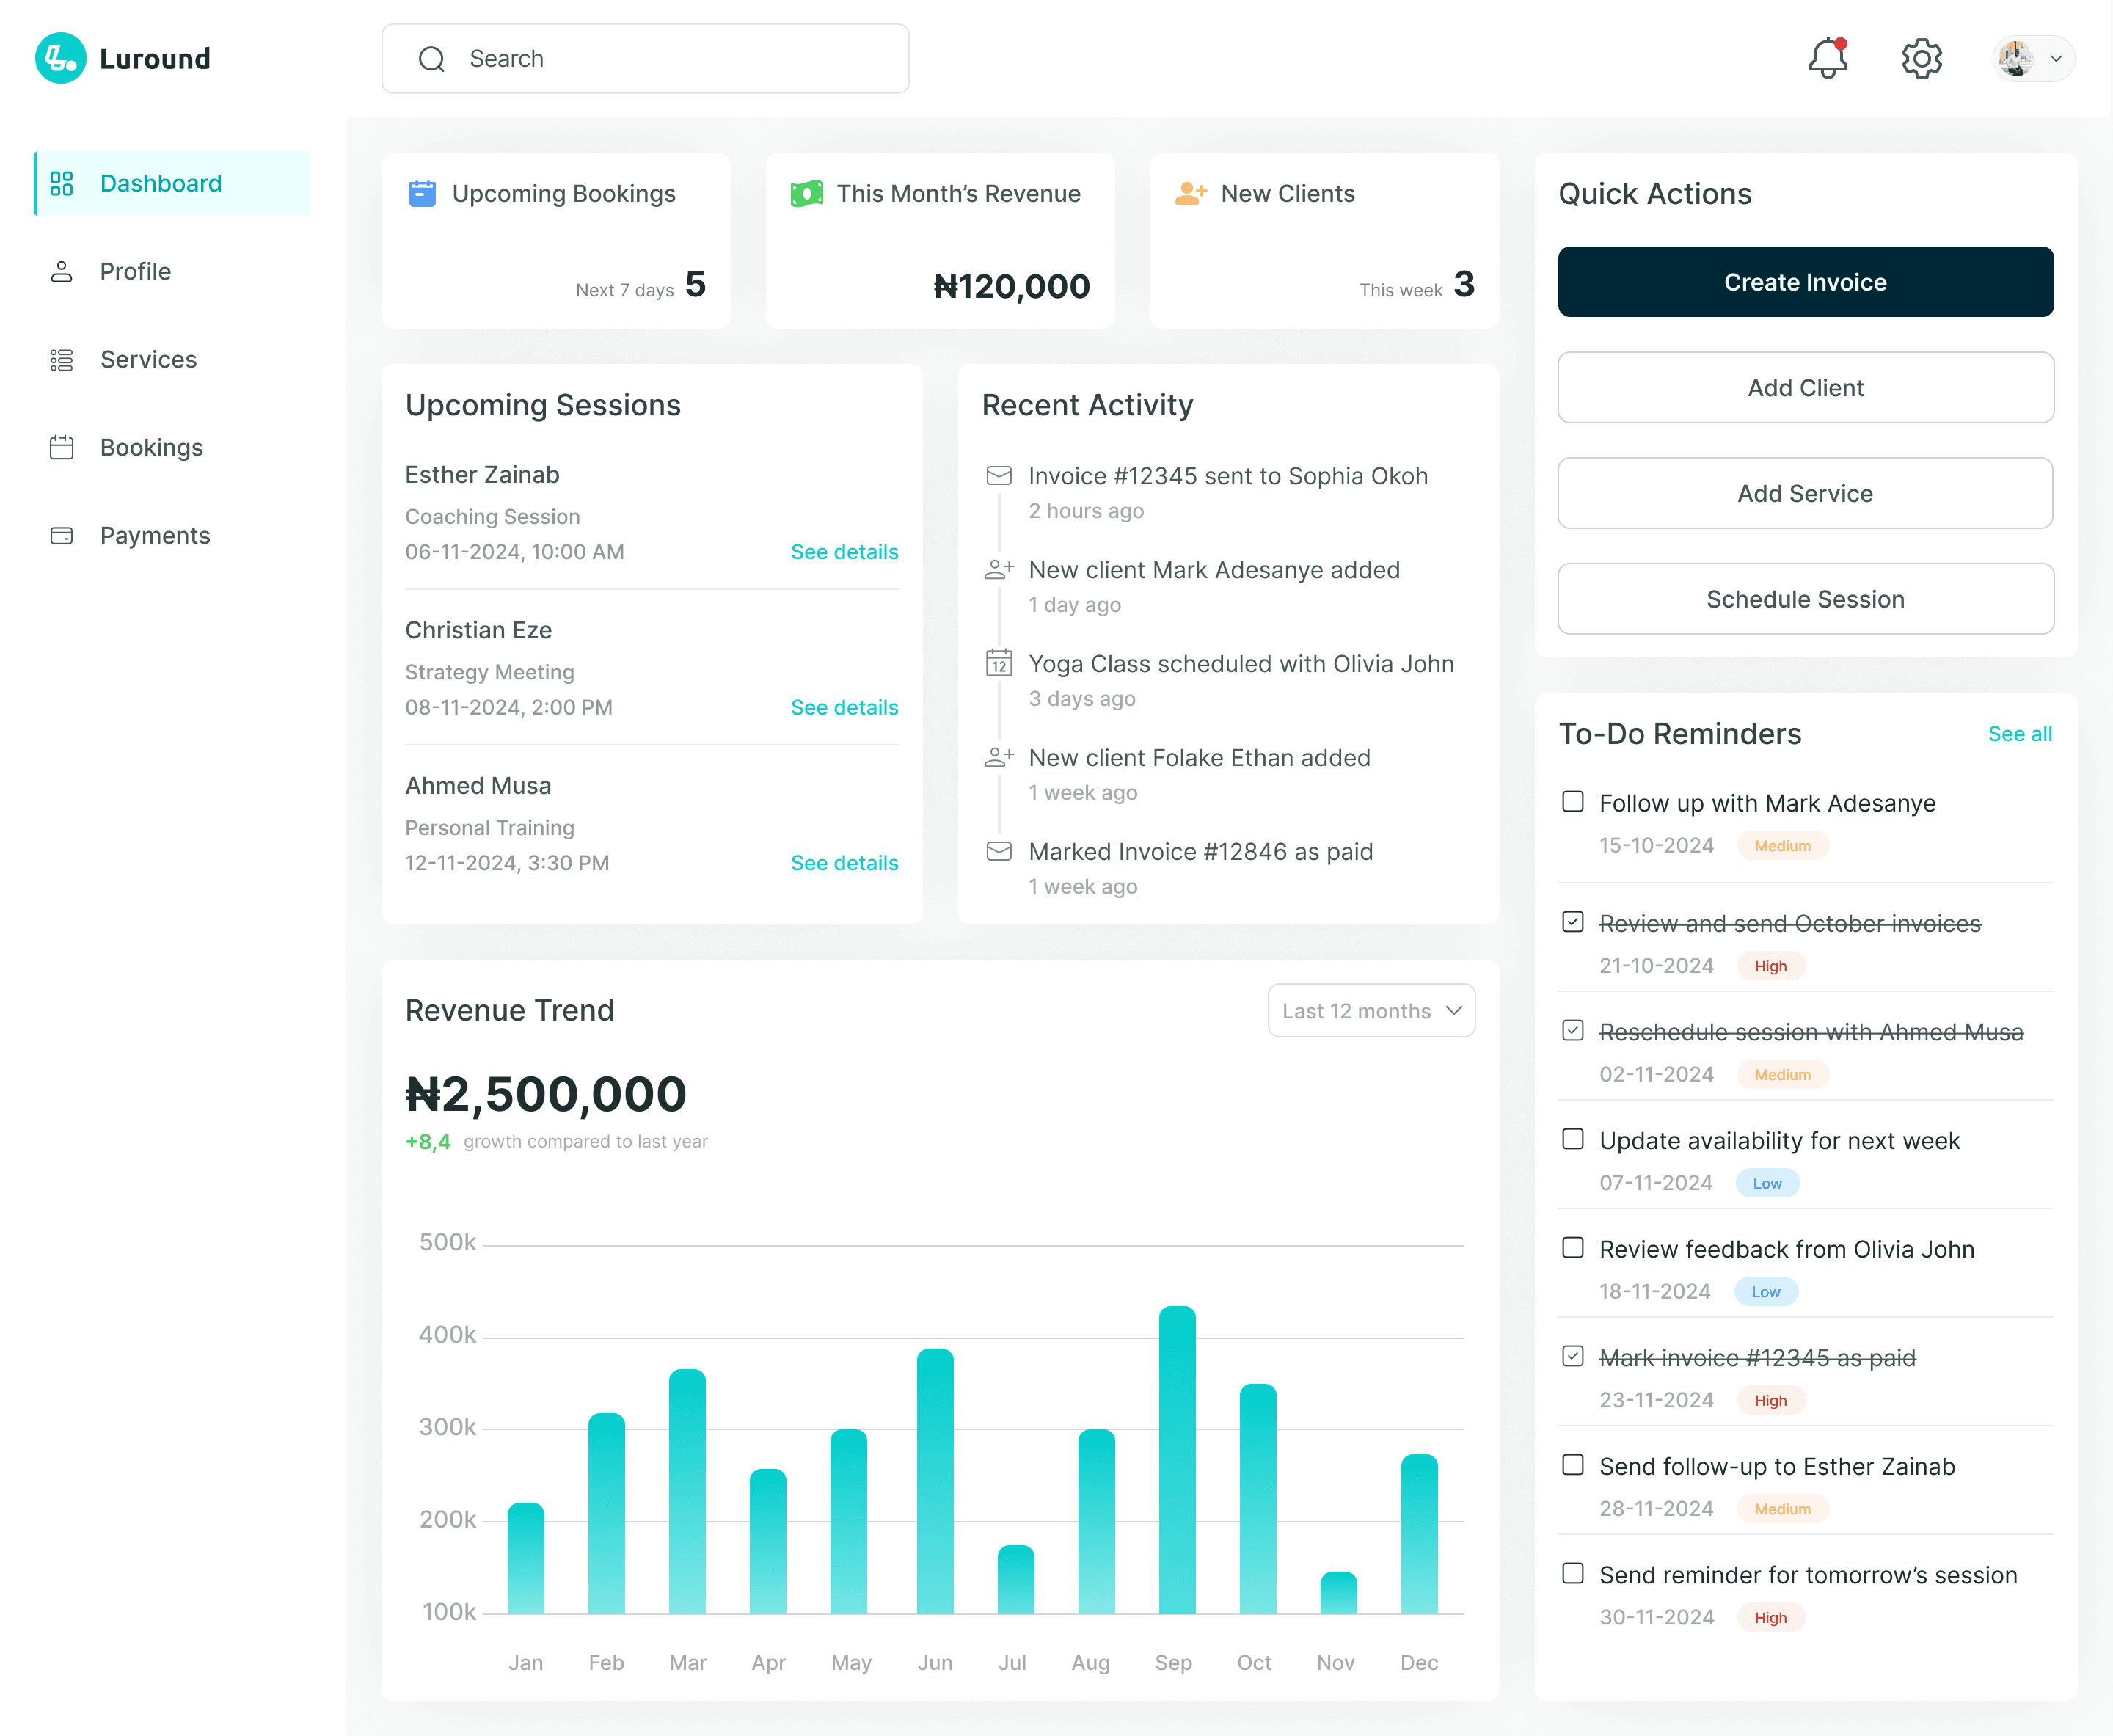Click the search magnifier icon

pos(431,59)
